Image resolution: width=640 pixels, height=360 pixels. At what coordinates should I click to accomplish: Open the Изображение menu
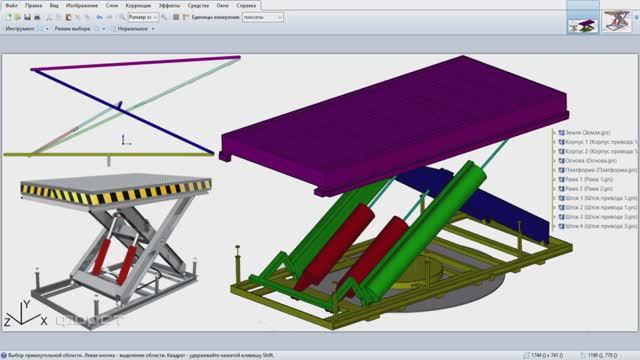[x=82, y=6]
